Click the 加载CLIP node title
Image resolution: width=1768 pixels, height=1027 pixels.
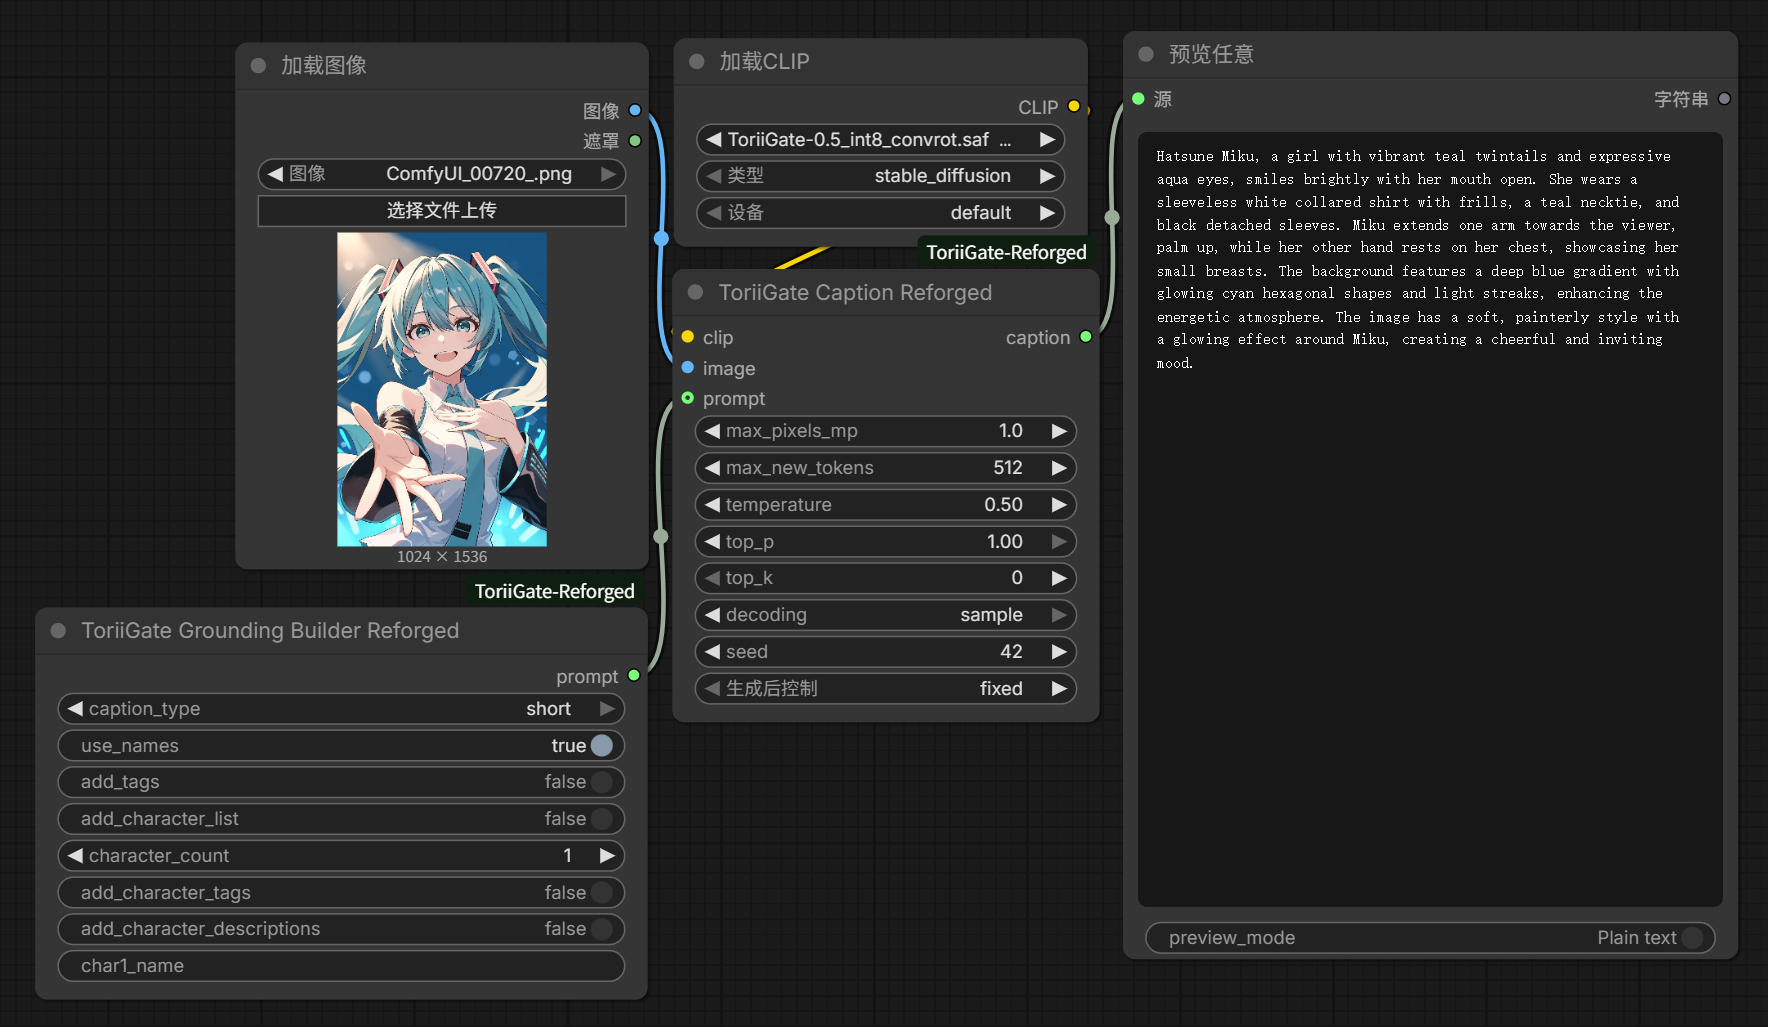coord(764,62)
